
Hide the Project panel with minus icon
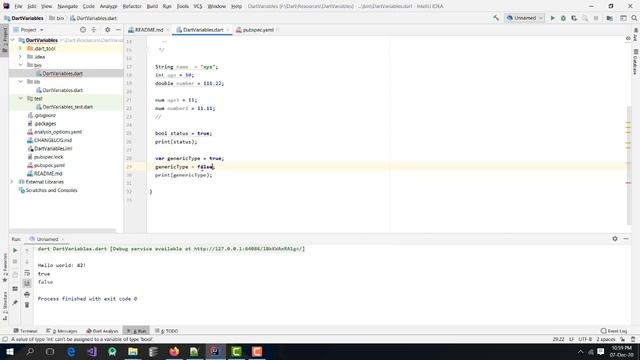(118, 30)
